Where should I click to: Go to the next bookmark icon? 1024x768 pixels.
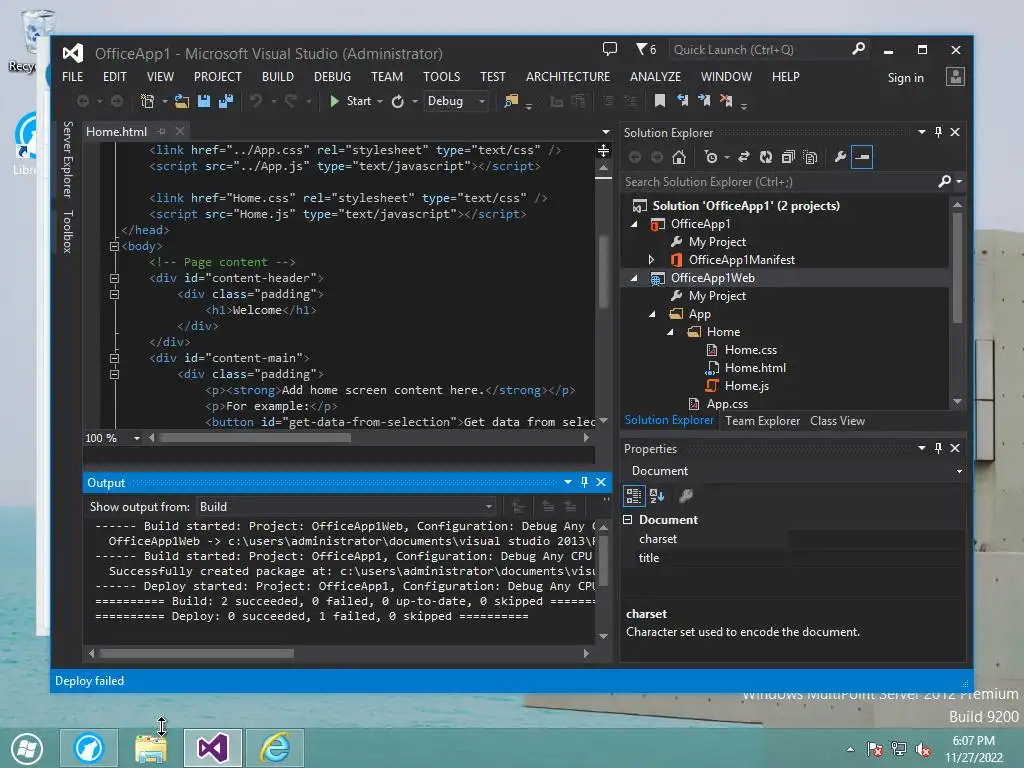(x=704, y=101)
